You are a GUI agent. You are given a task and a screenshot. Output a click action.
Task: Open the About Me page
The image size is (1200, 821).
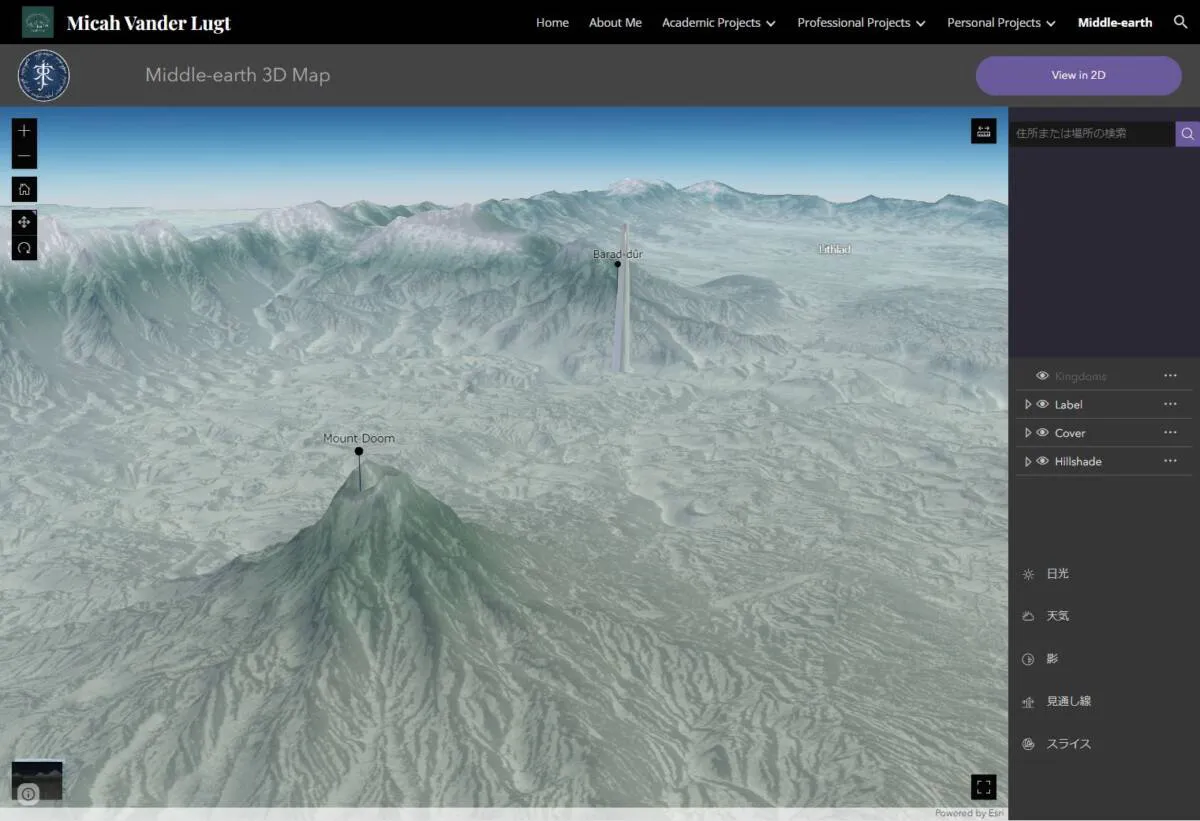click(615, 22)
